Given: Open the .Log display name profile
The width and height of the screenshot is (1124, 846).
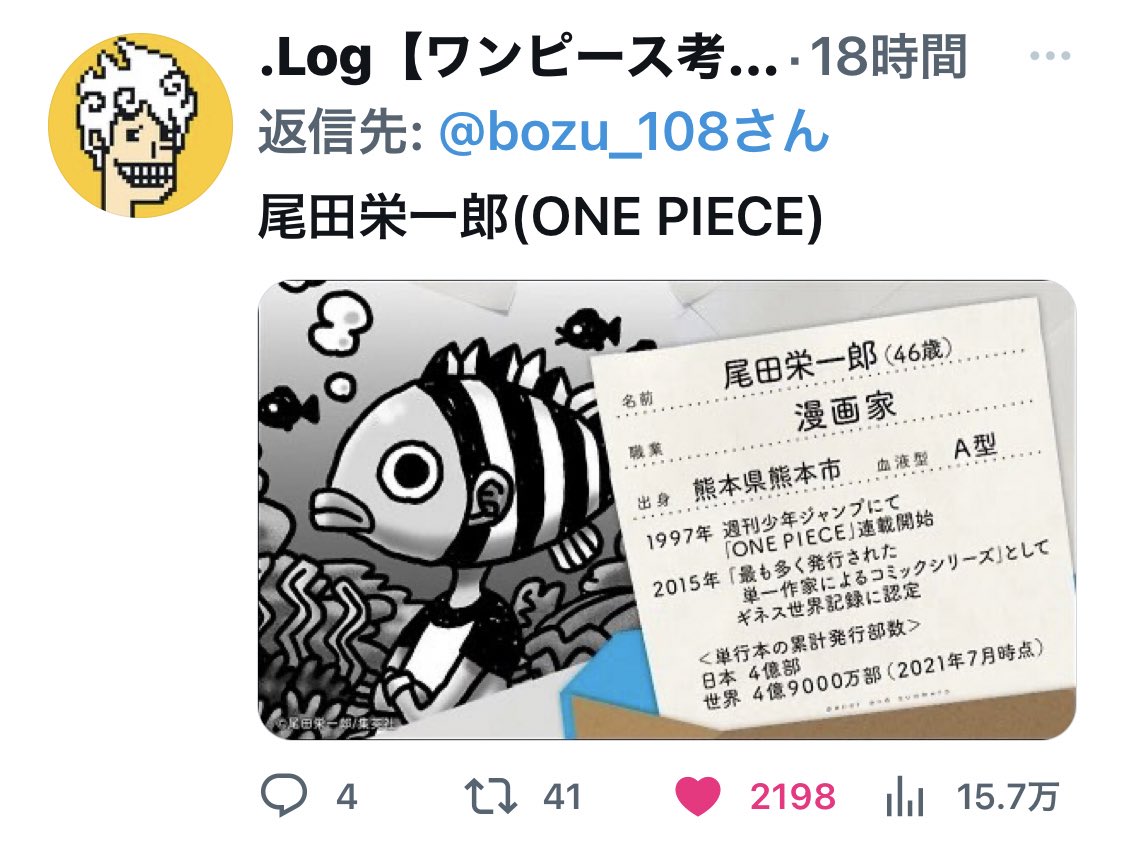Looking at the screenshot, I should click(518, 57).
